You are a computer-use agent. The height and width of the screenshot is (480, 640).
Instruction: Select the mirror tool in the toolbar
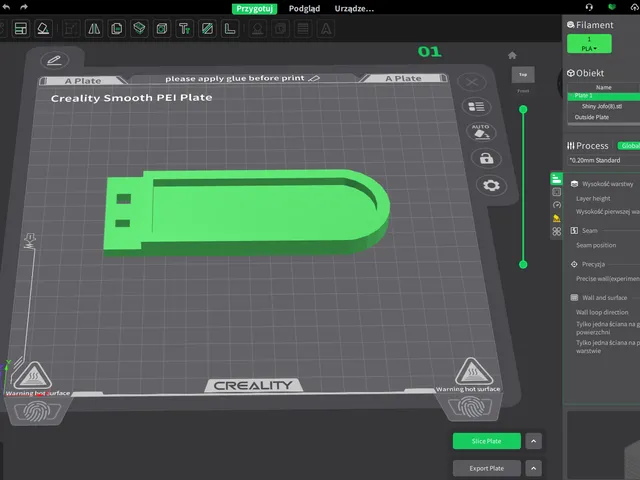[94, 29]
